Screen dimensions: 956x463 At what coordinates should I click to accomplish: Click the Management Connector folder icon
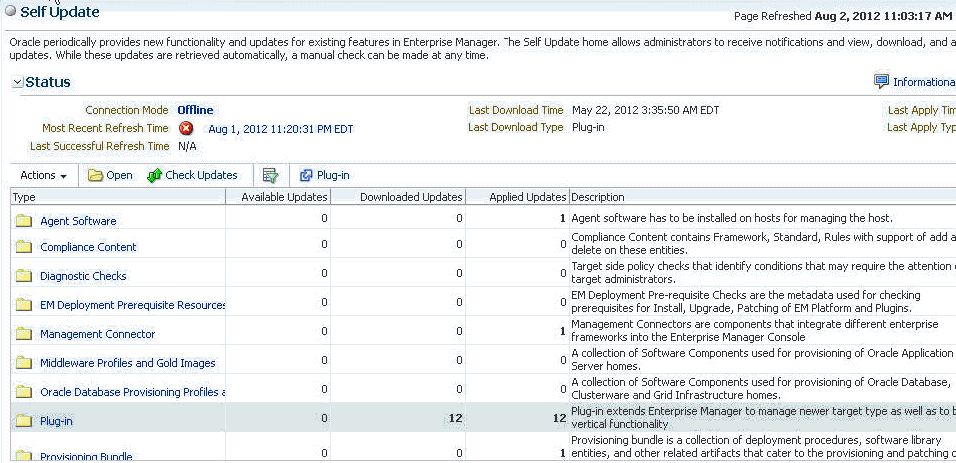click(x=24, y=334)
